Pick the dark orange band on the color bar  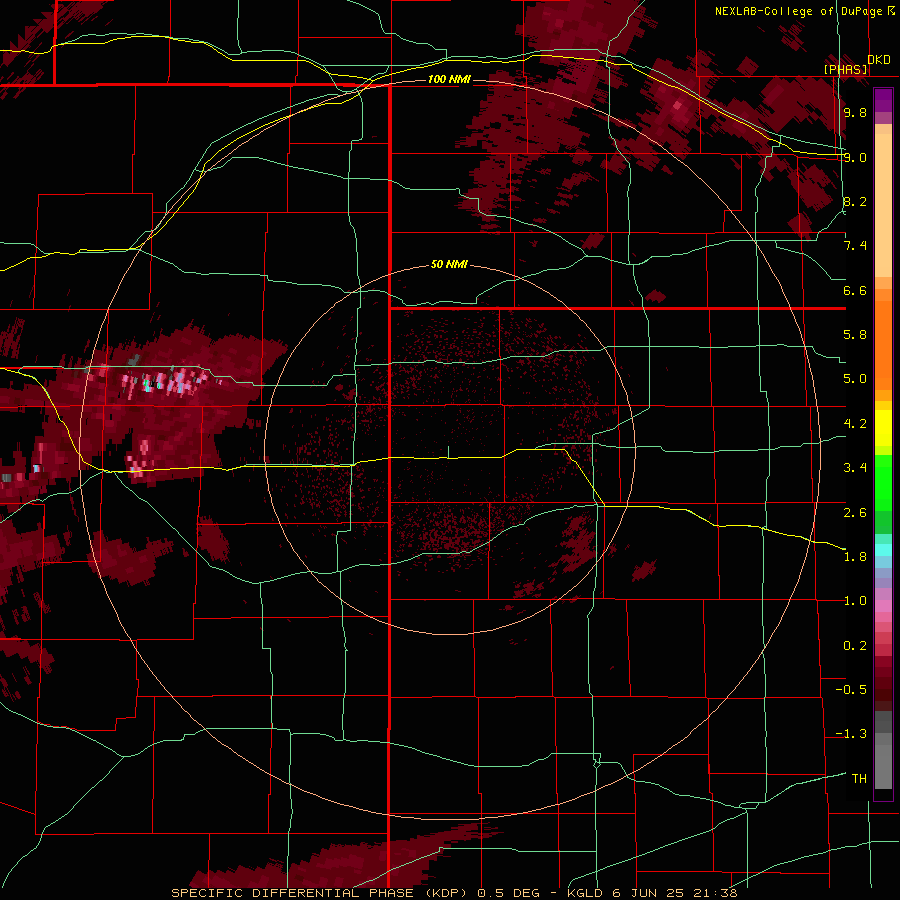pos(883,344)
